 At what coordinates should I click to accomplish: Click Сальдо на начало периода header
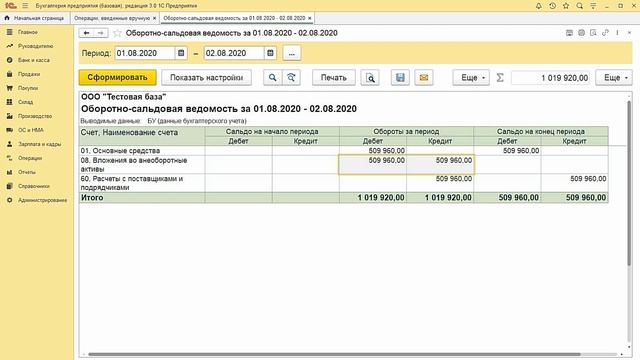click(x=272, y=131)
